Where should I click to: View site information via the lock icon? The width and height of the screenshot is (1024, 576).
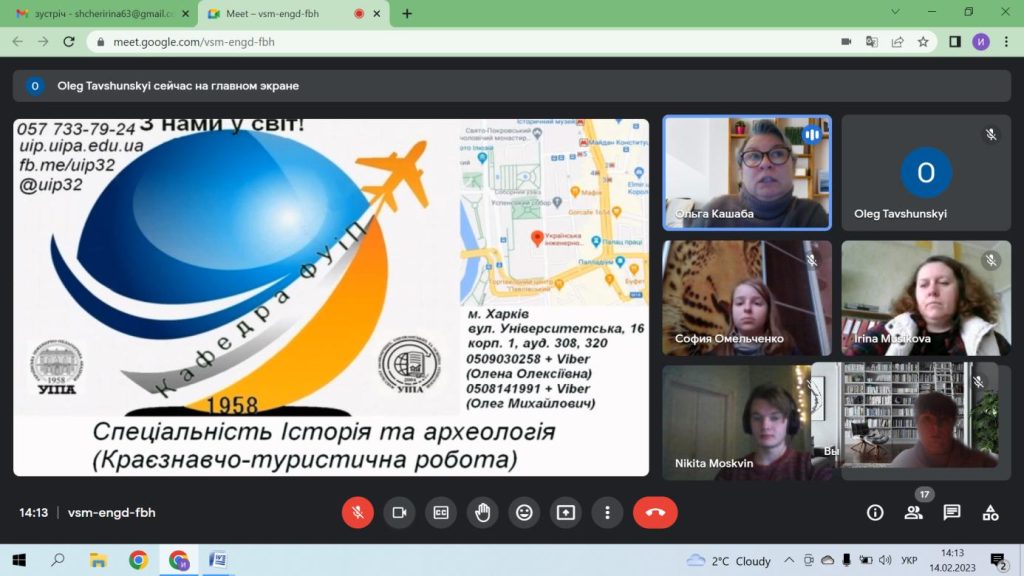100,42
